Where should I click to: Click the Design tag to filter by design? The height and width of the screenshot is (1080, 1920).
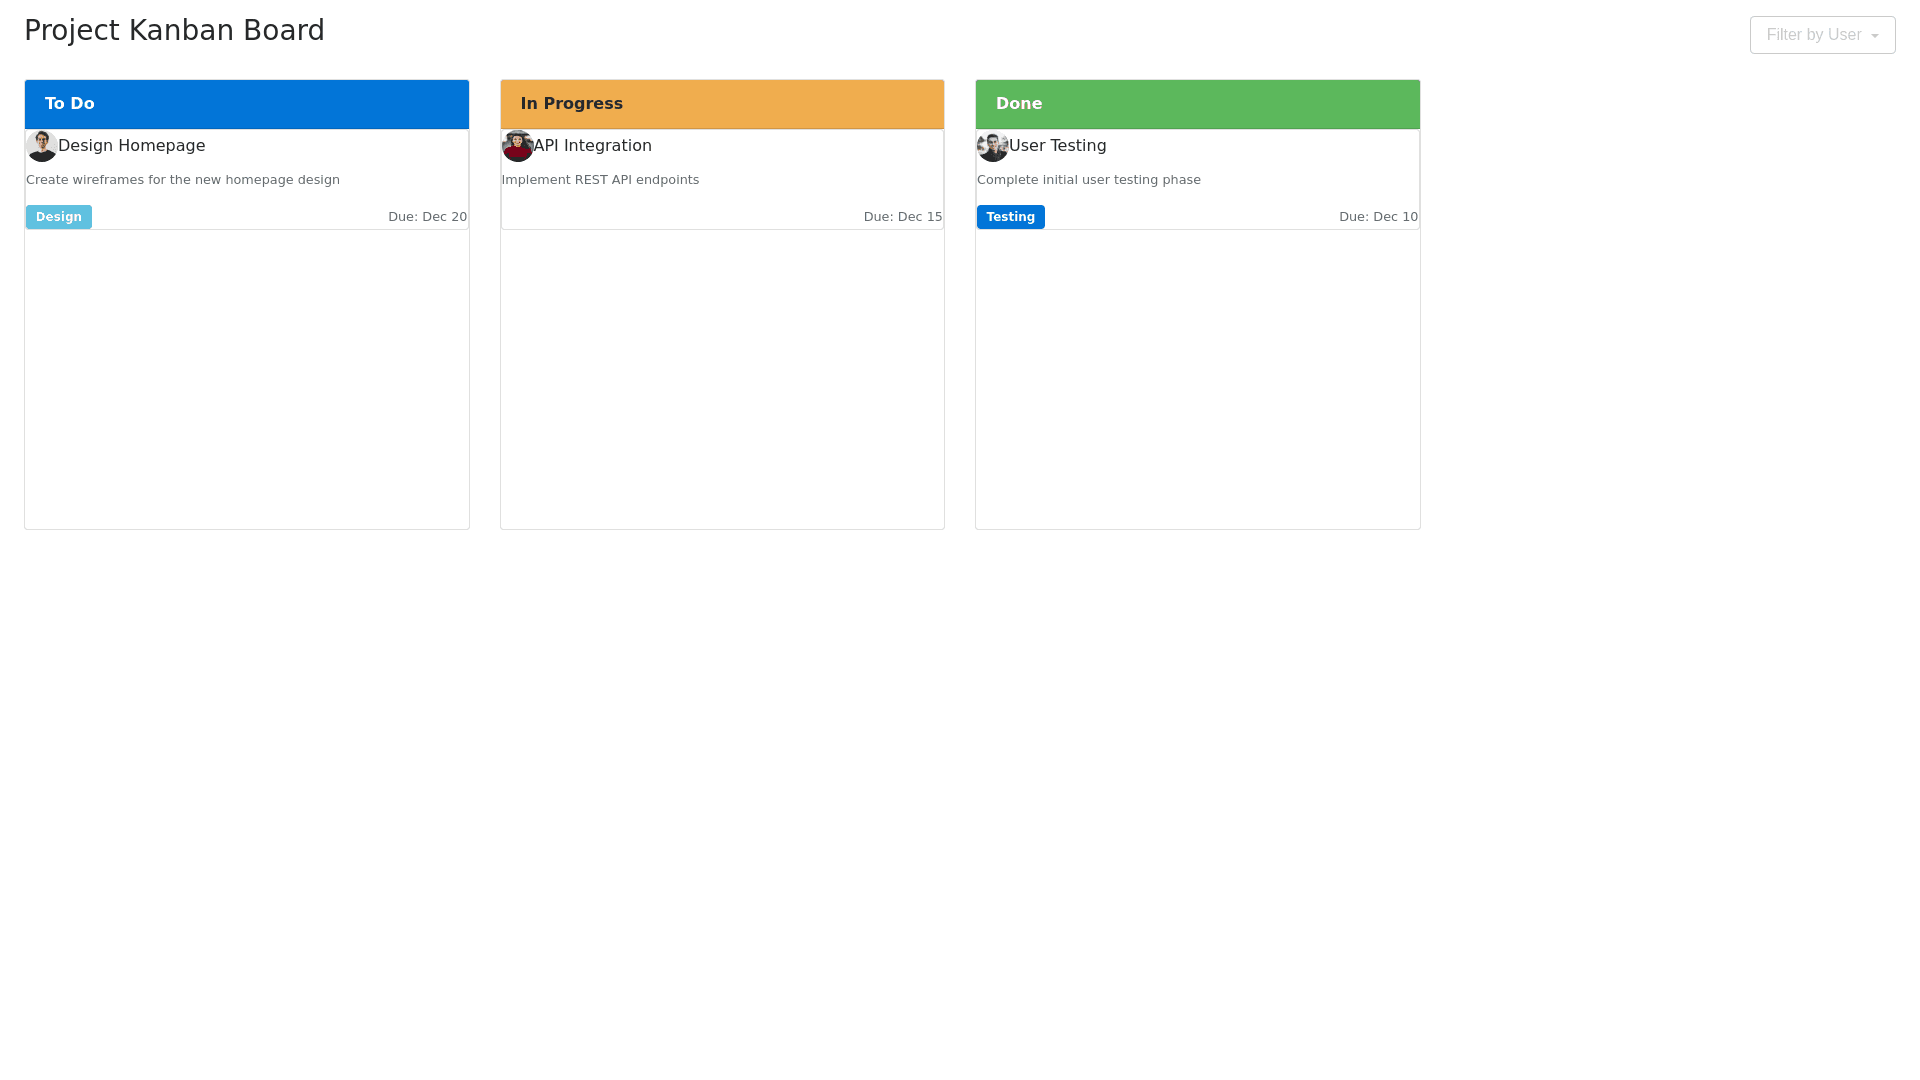click(58, 216)
